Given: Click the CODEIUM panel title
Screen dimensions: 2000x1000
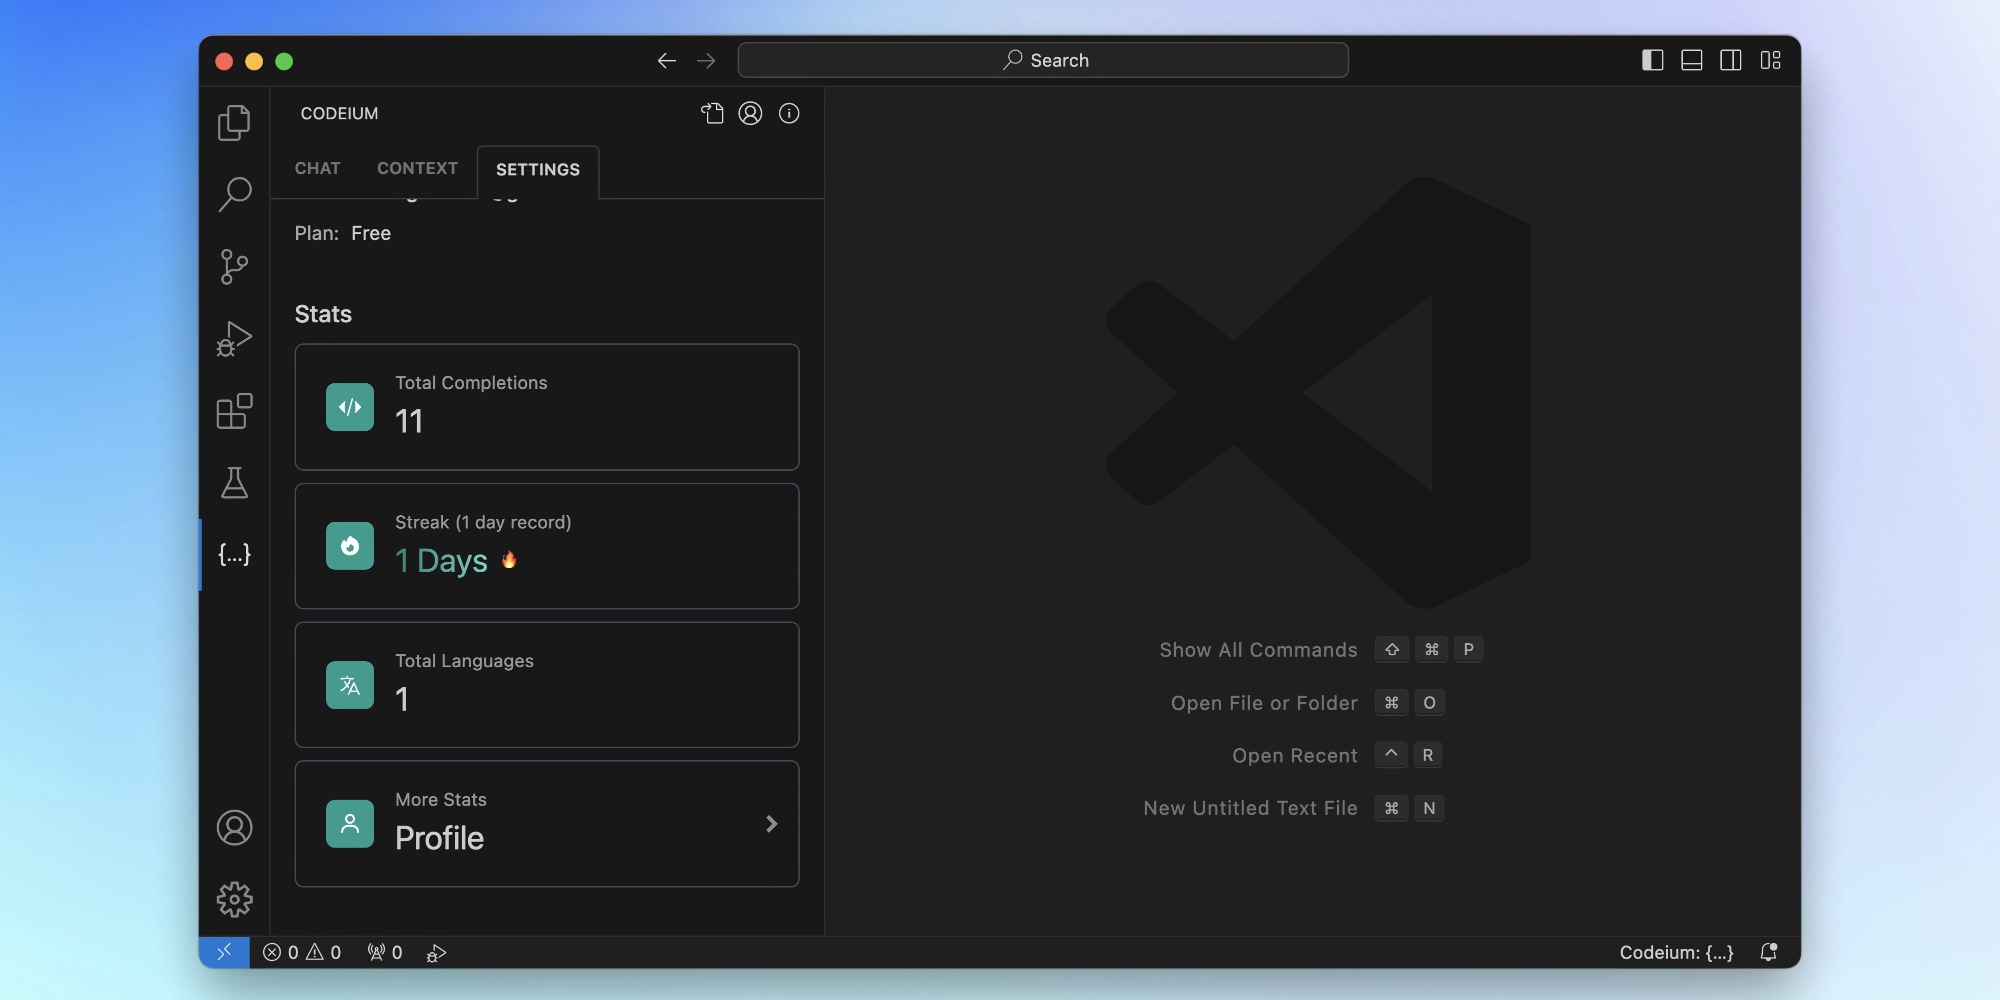Looking at the screenshot, I should pos(339,114).
